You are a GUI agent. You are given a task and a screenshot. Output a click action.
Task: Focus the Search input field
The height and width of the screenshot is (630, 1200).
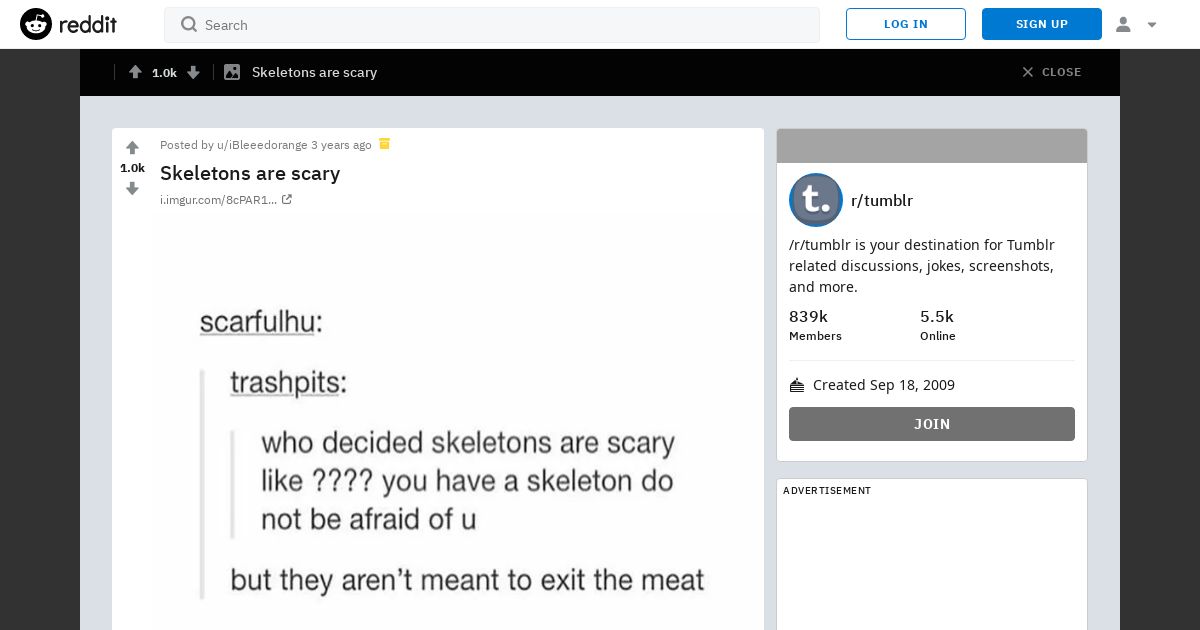(492, 25)
